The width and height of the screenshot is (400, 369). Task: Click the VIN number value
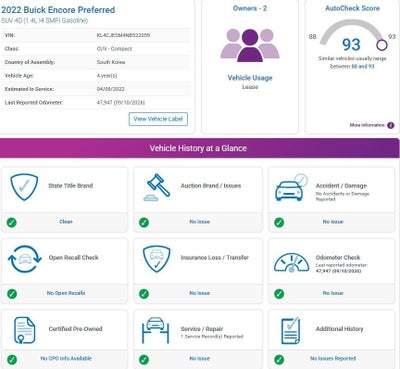123,35
